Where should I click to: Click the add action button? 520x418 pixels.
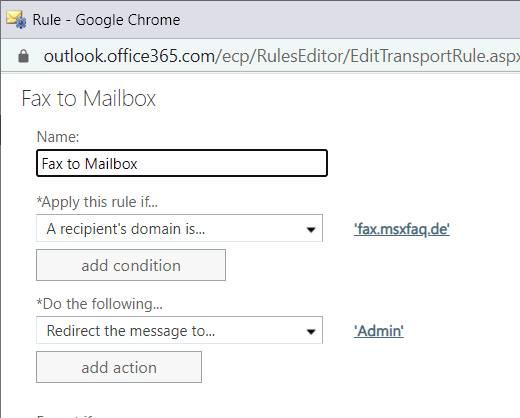coord(119,367)
